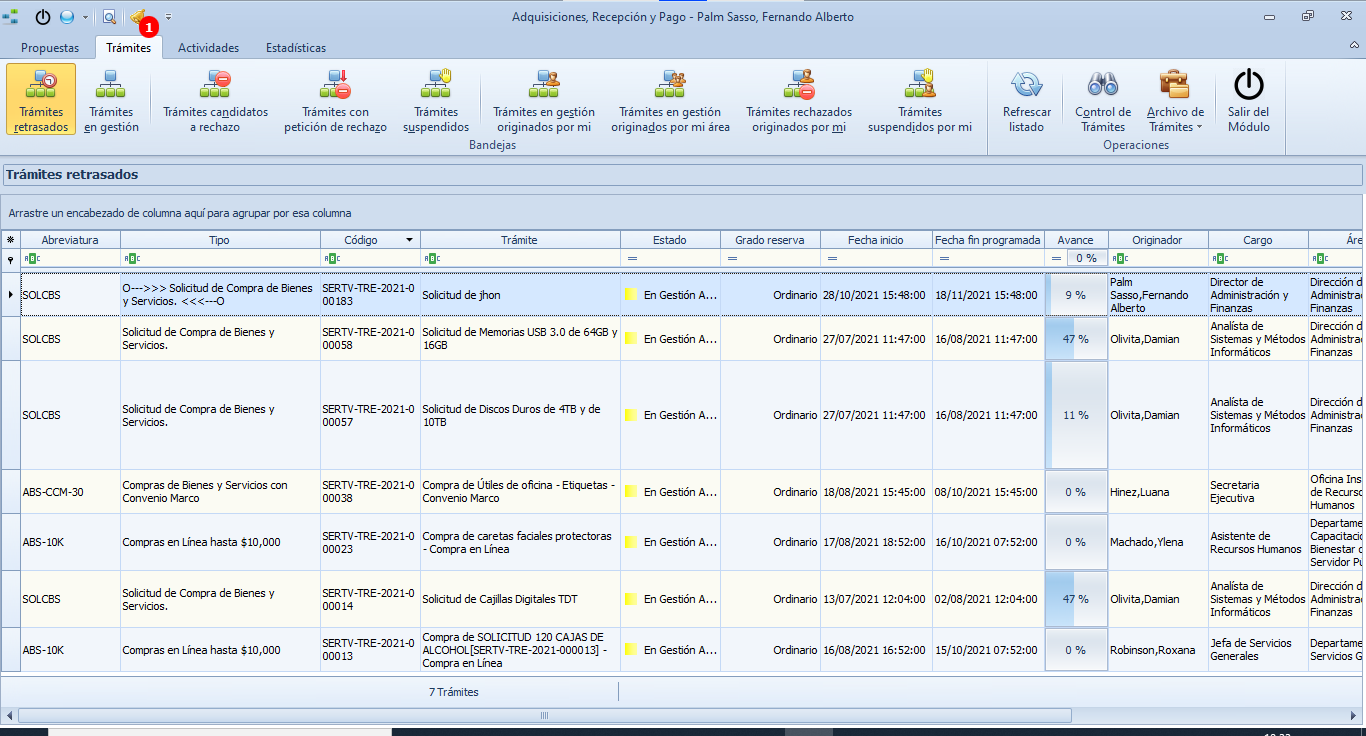Expand the SERTV-TRE-2021-000183 row indicator
Viewport: 1366px width, 736px height.
point(11,295)
